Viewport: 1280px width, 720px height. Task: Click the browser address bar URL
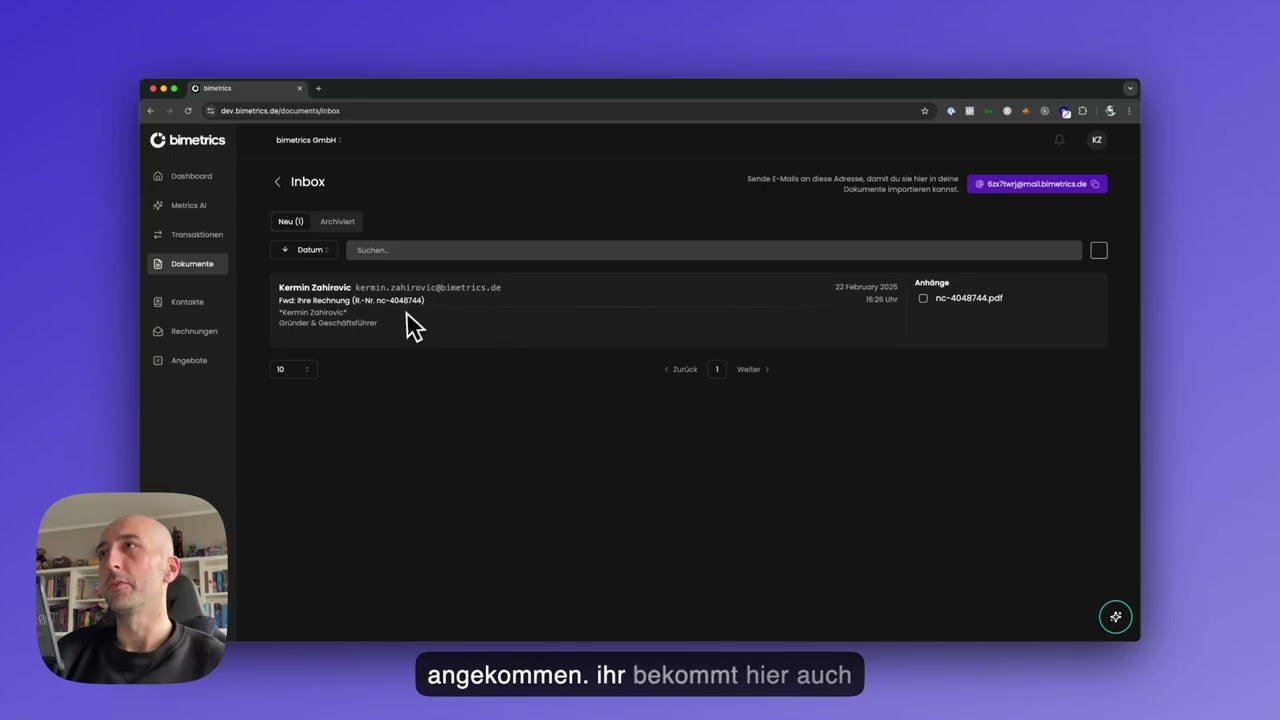(280, 111)
